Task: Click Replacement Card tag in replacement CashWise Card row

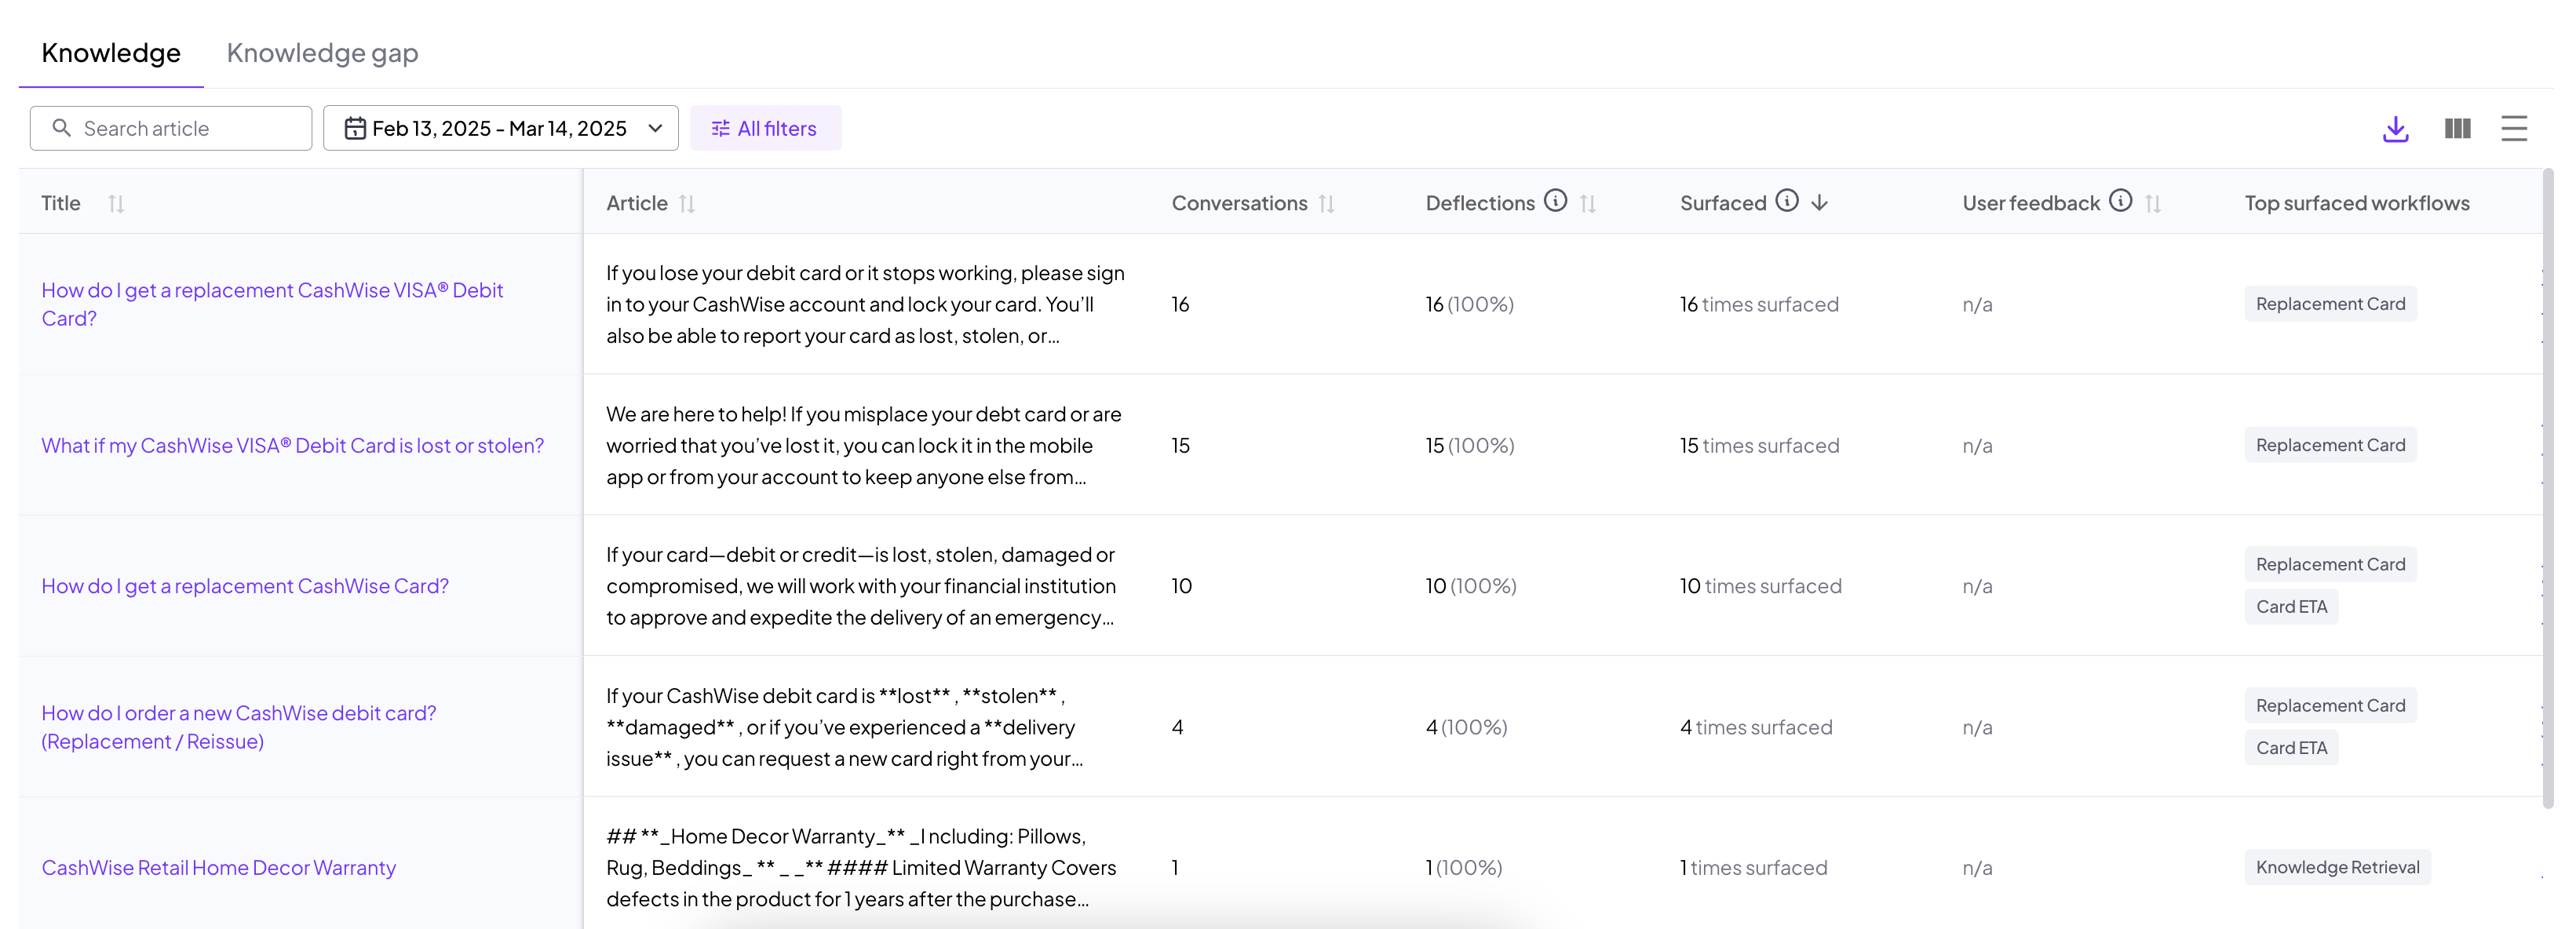Action: [2330, 565]
